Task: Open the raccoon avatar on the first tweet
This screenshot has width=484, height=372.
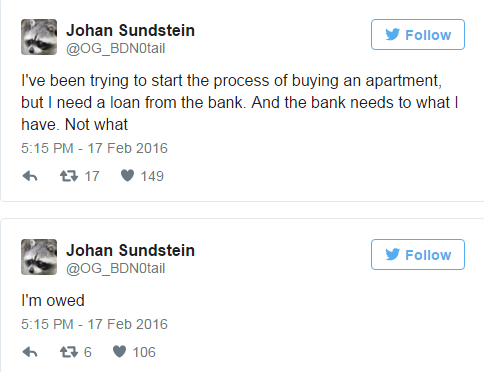Action: [39, 37]
